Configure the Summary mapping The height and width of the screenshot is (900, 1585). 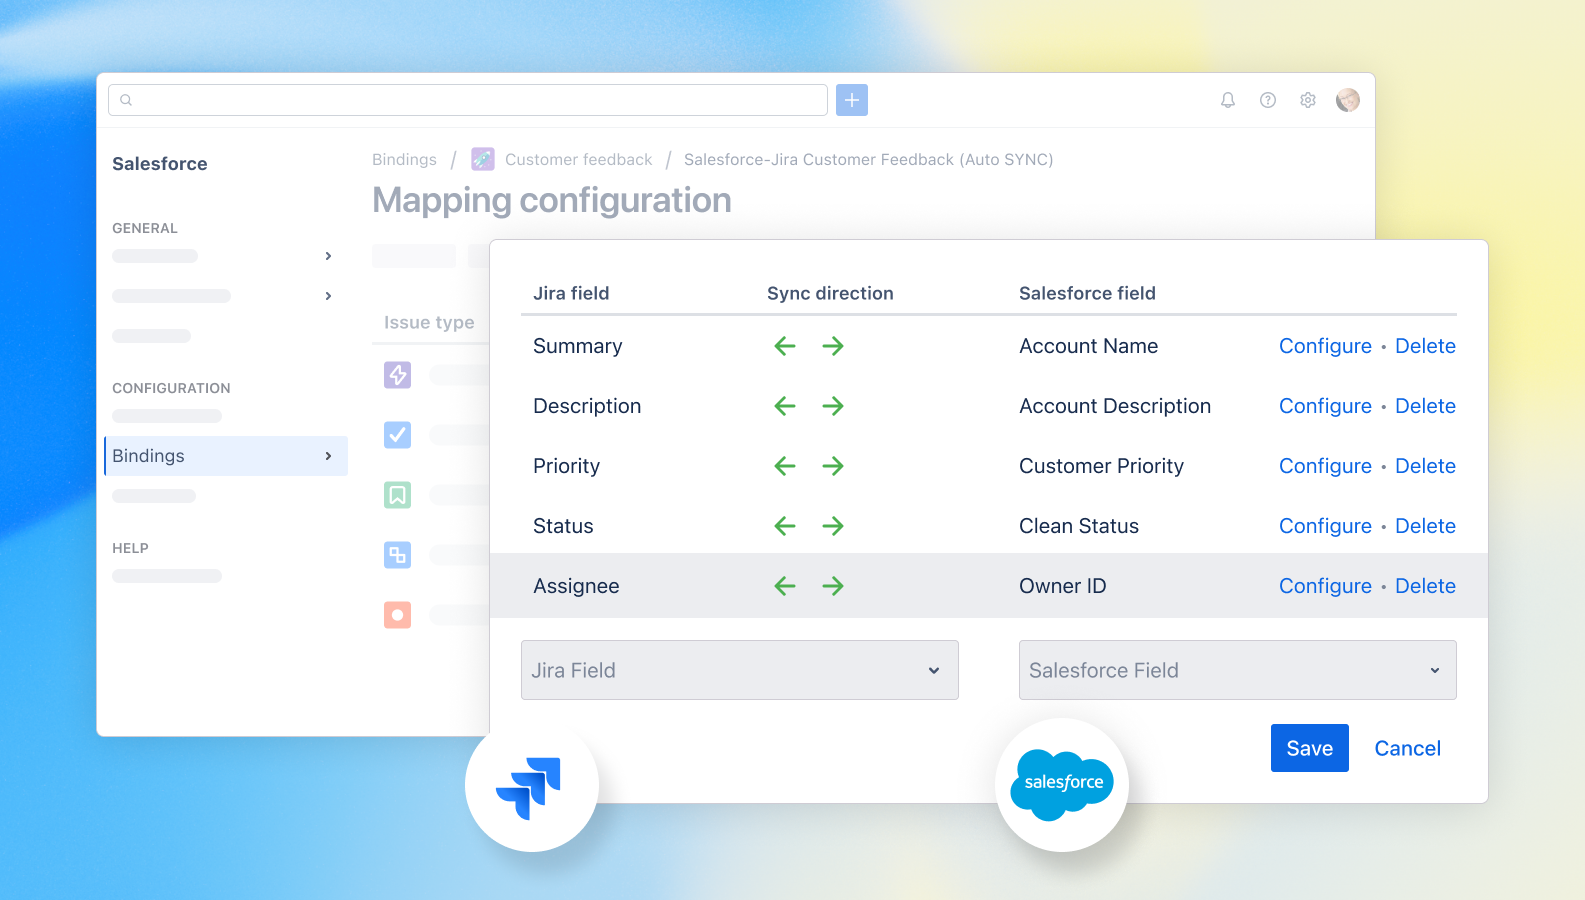point(1325,346)
